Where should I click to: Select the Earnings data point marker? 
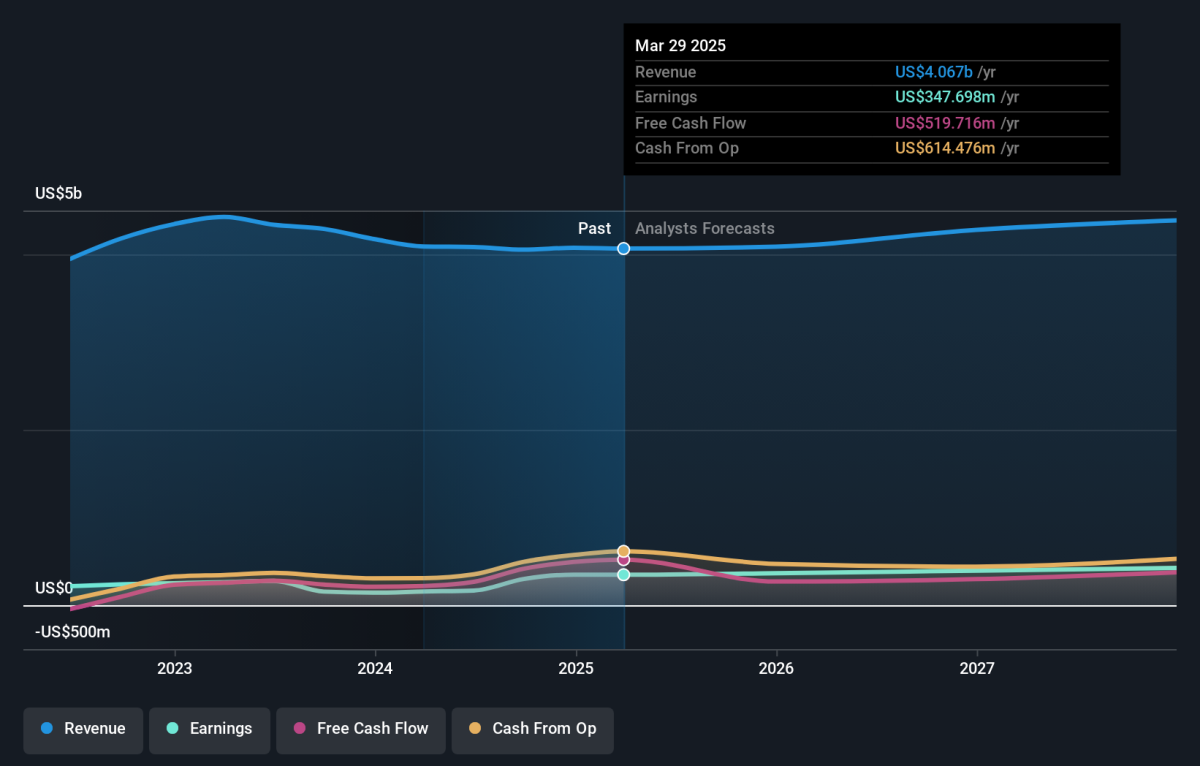(x=624, y=575)
